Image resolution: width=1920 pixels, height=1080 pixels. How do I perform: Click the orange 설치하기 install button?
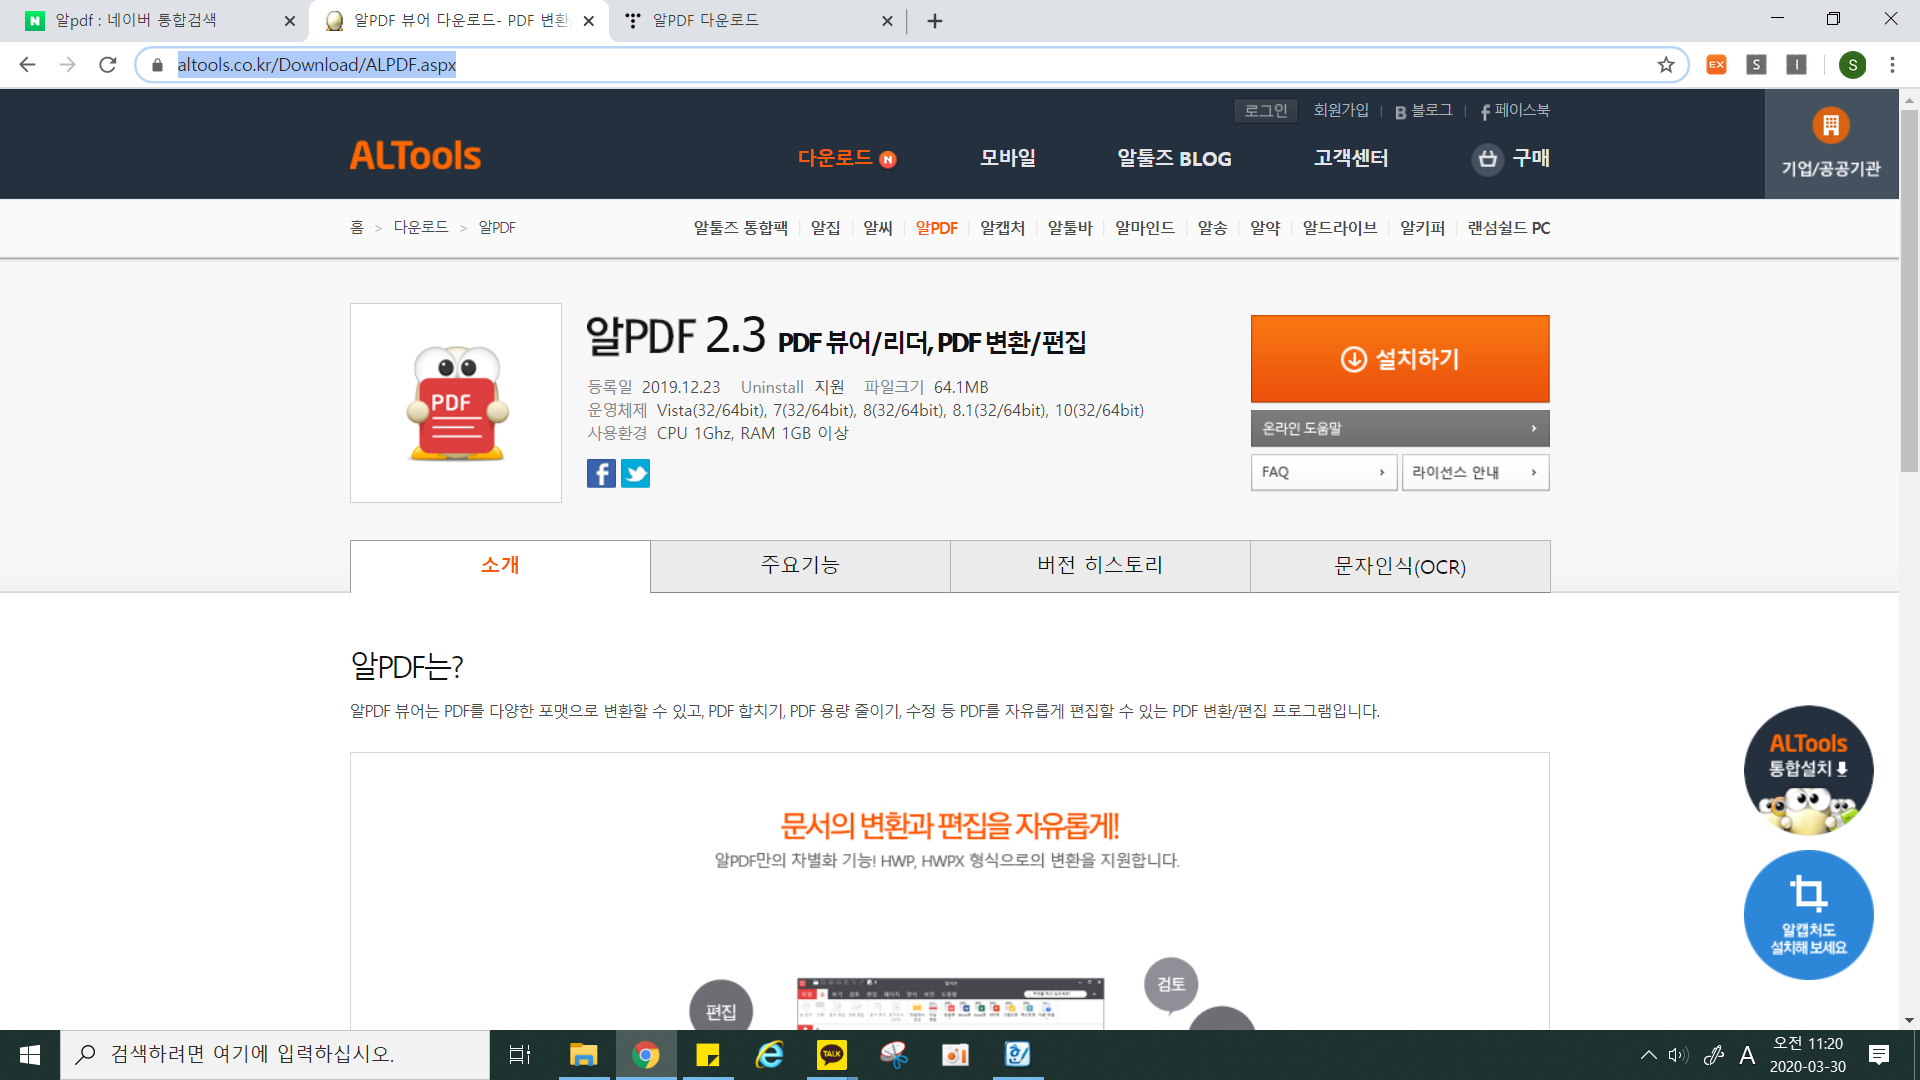coord(1399,359)
